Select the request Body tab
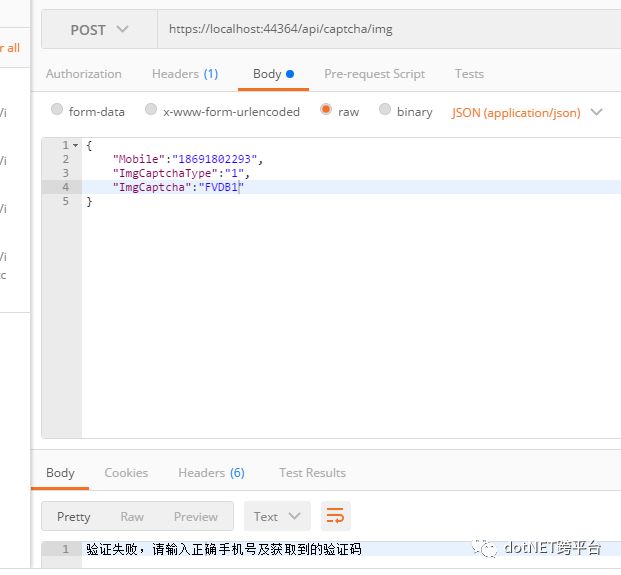This screenshot has width=621, height=575. coord(273,74)
